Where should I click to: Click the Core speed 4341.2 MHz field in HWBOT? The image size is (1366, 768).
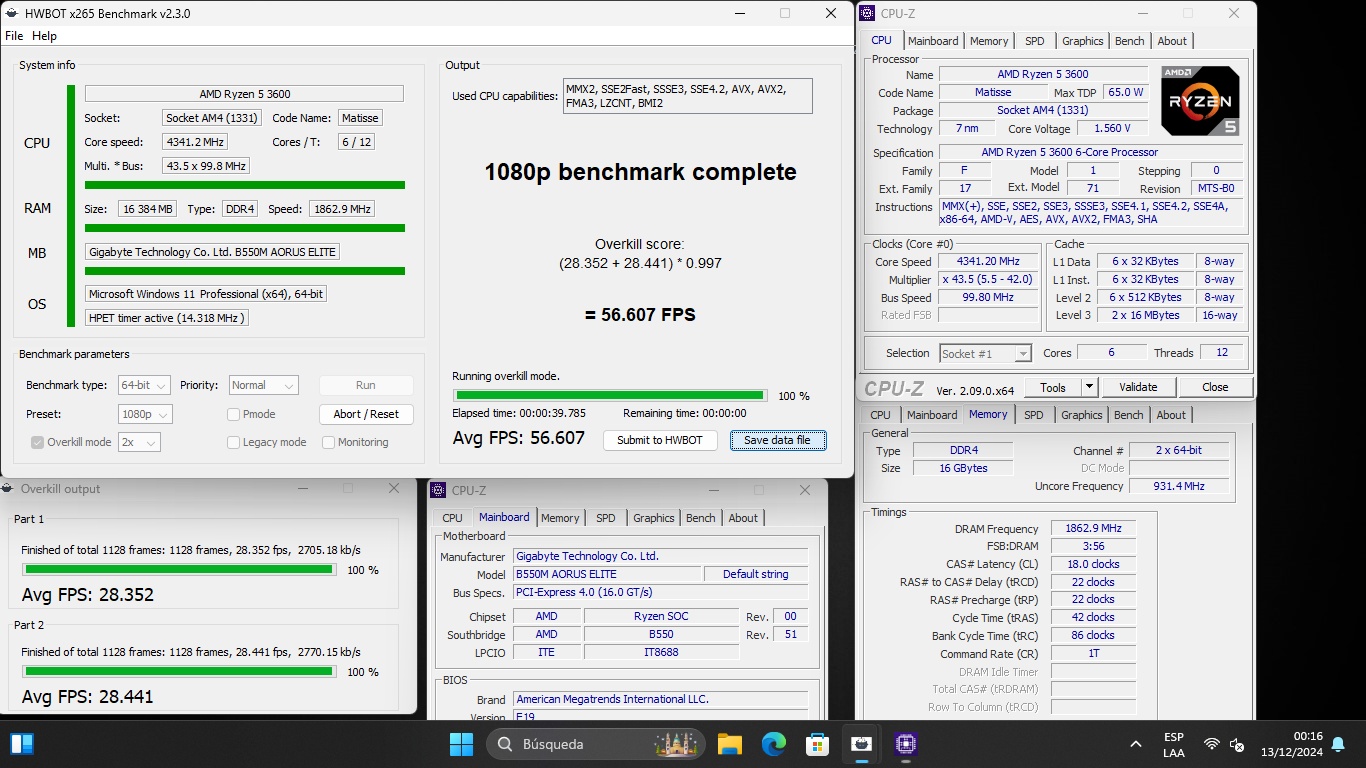pos(195,142)
